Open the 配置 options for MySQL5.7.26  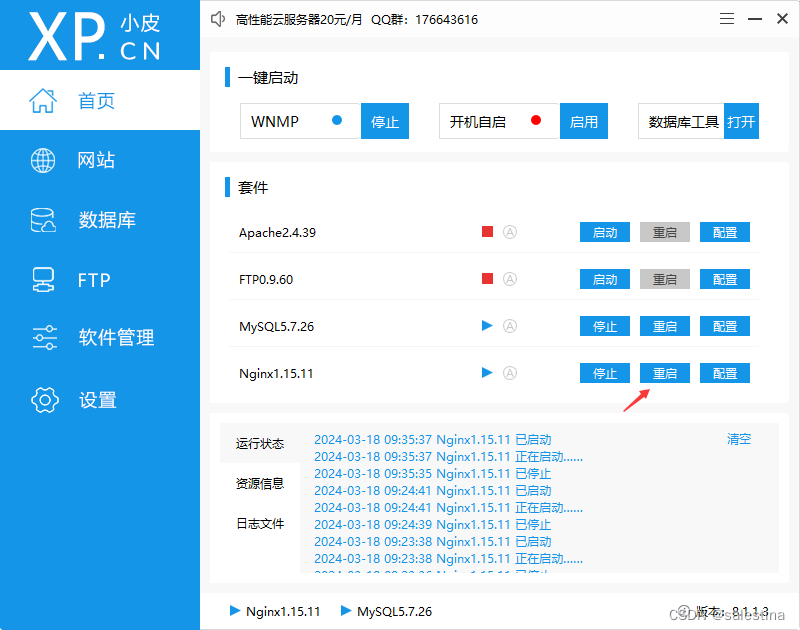[725, 326]
